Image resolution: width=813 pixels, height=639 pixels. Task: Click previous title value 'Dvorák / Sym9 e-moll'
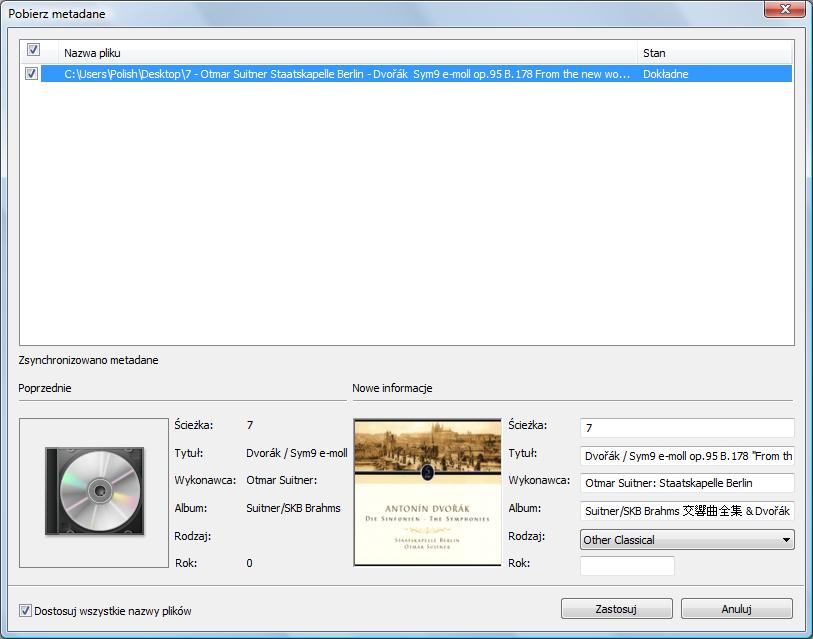(297, 453)
